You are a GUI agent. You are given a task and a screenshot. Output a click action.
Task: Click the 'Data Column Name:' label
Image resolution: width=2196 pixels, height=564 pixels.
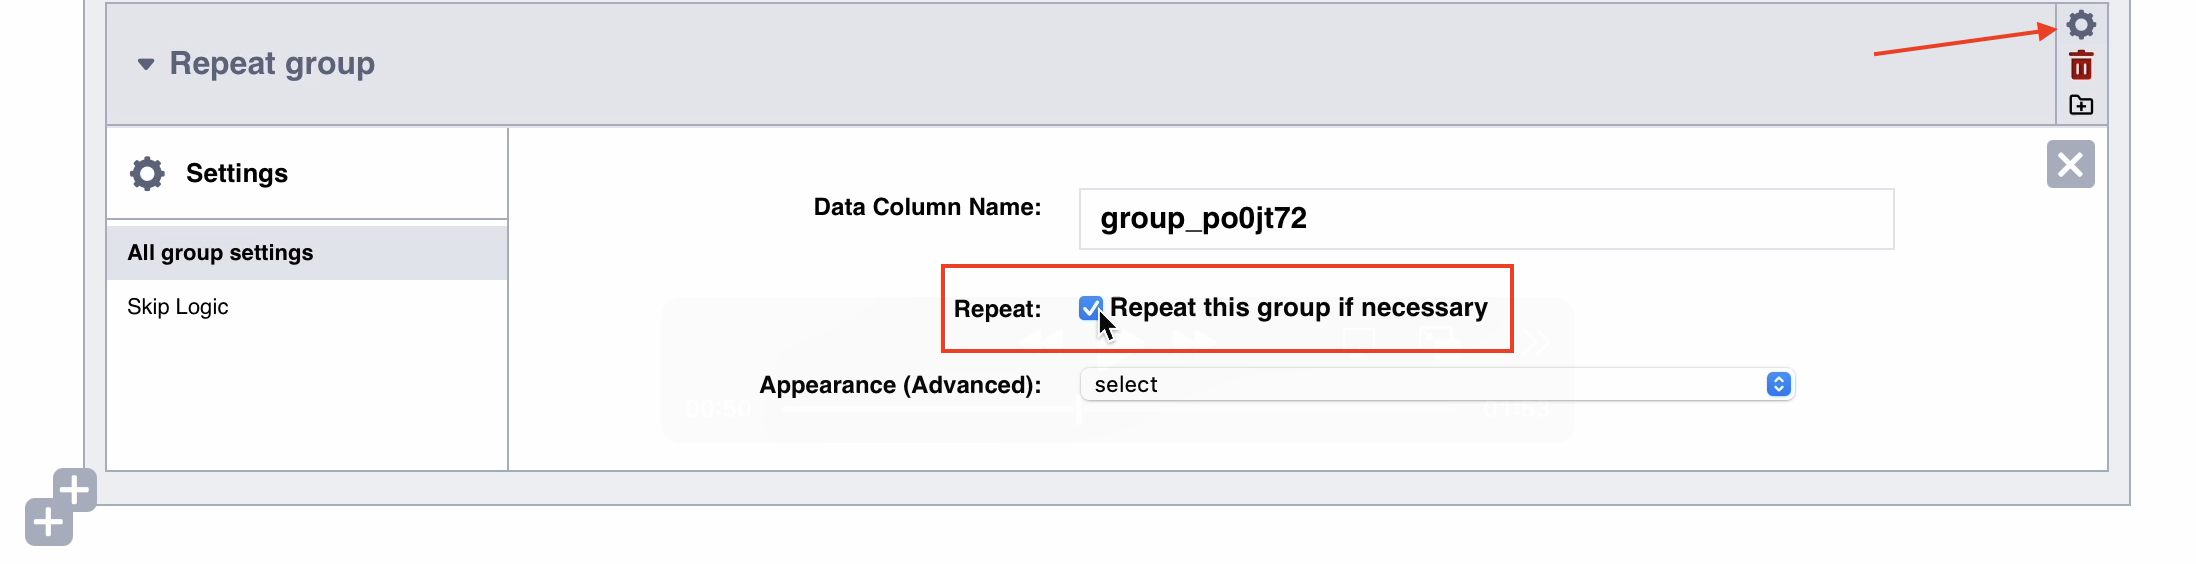click(927, 207)
